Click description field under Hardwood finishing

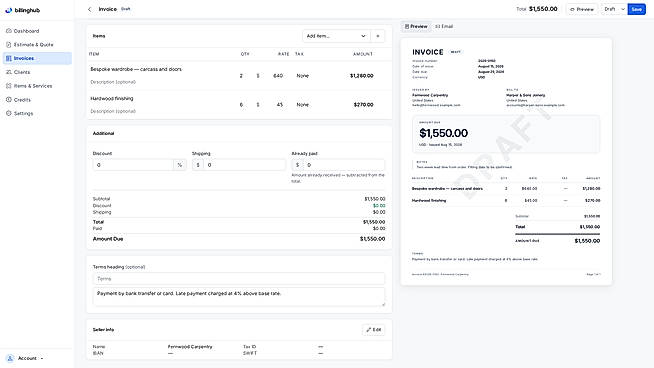pyautogui.click(x=161, y=111)
